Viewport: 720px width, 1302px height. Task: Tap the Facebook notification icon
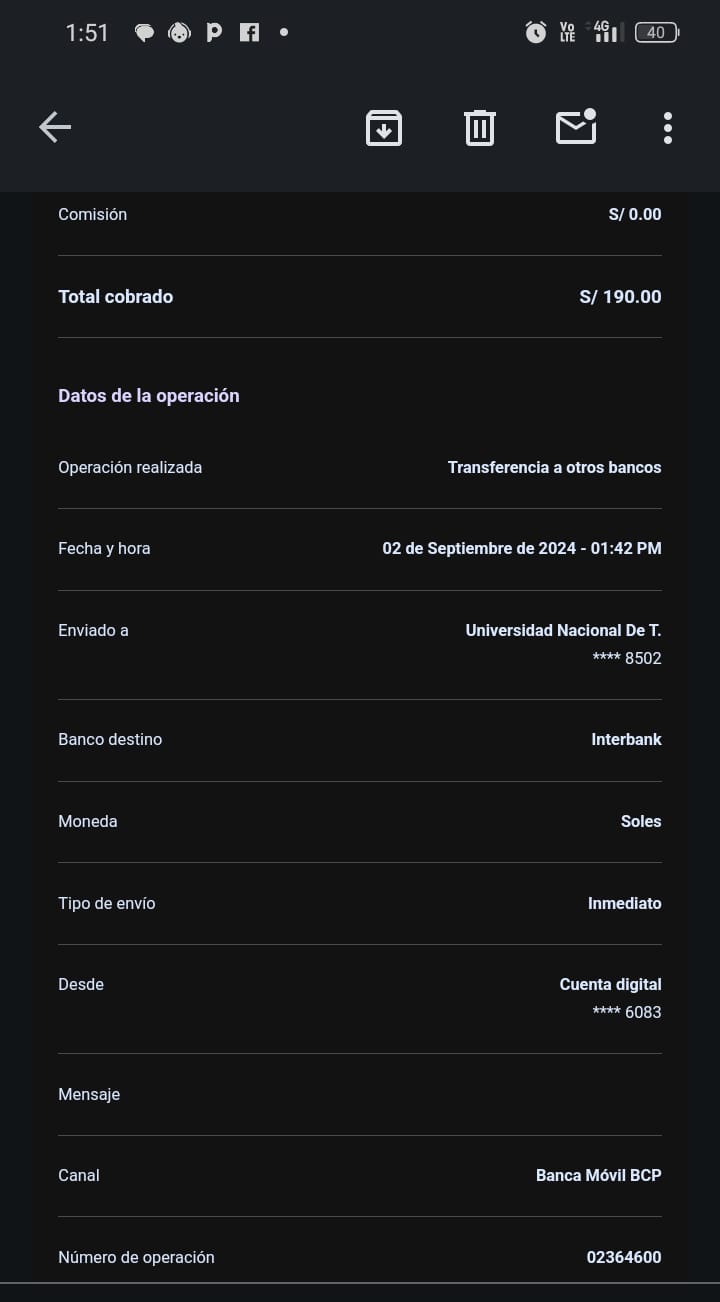point(249,32)
